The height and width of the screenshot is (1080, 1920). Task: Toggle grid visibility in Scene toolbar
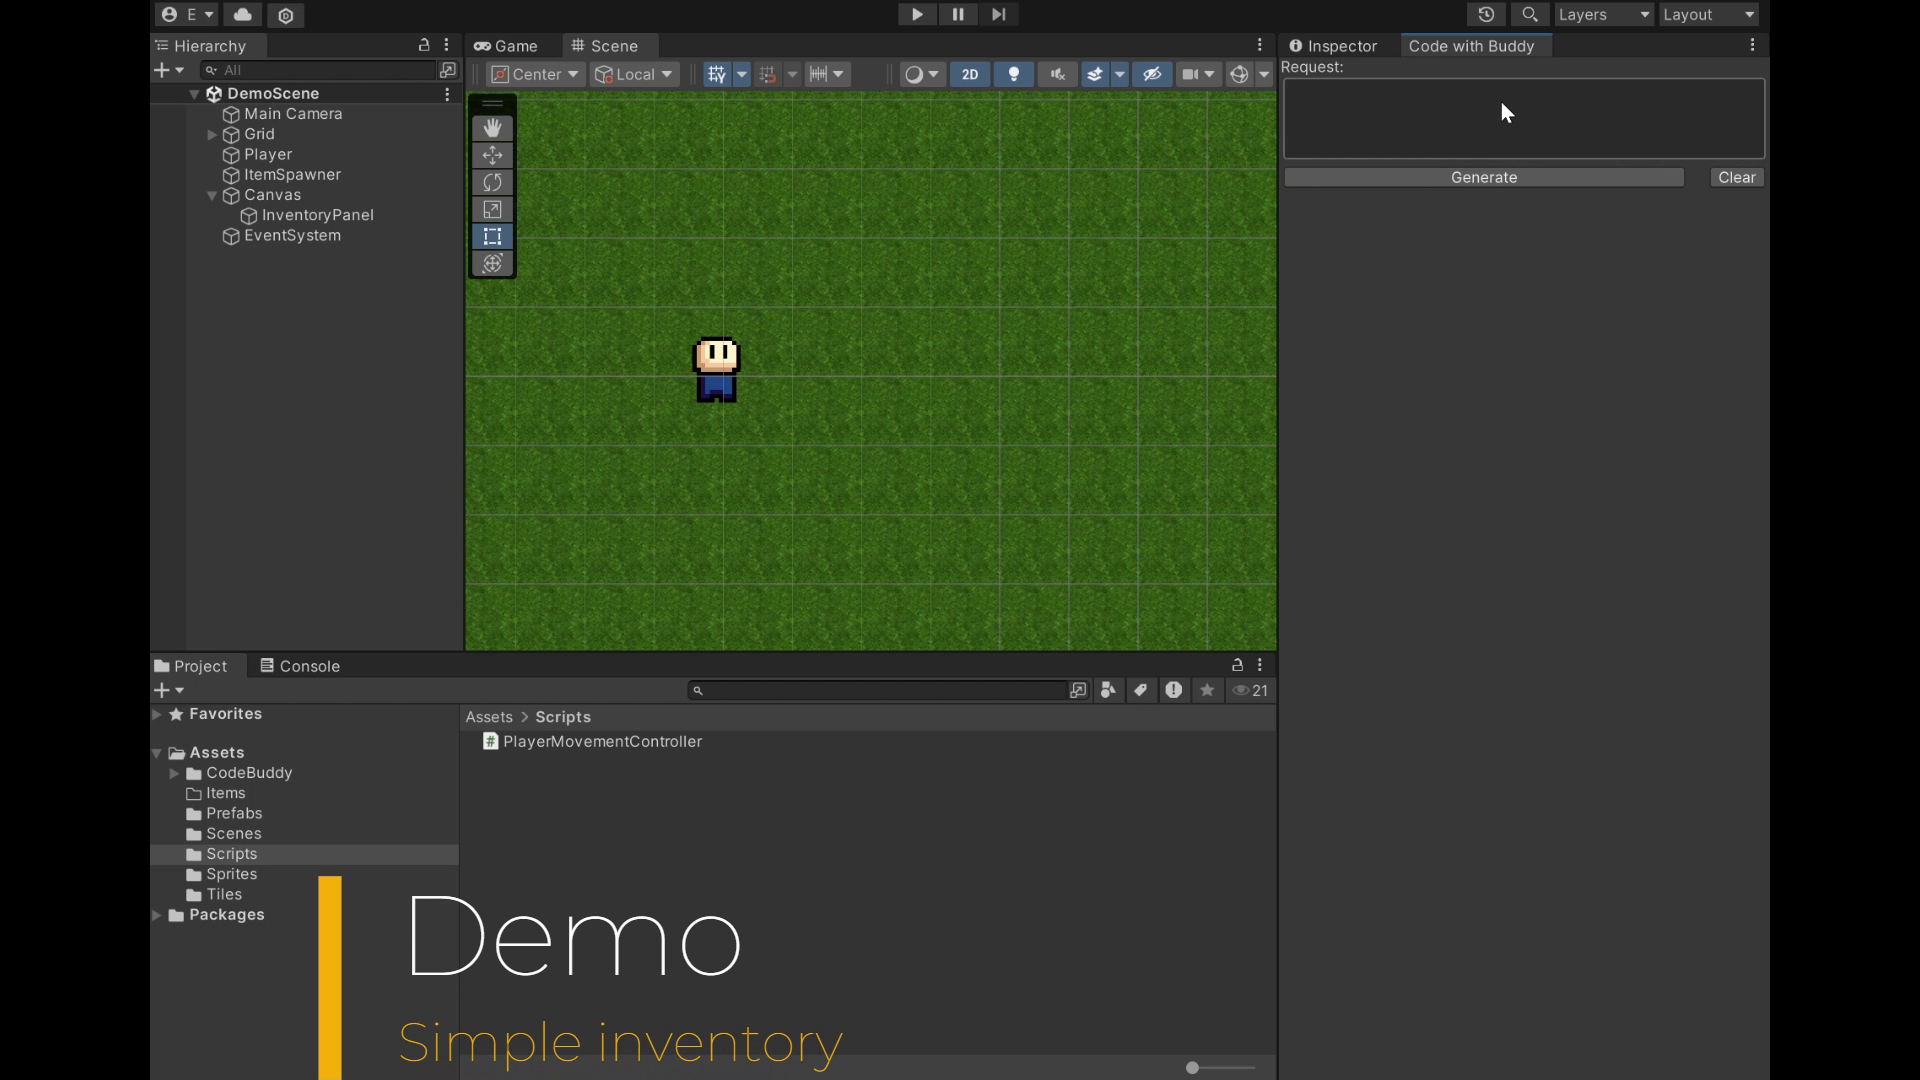tap(717, 75)
